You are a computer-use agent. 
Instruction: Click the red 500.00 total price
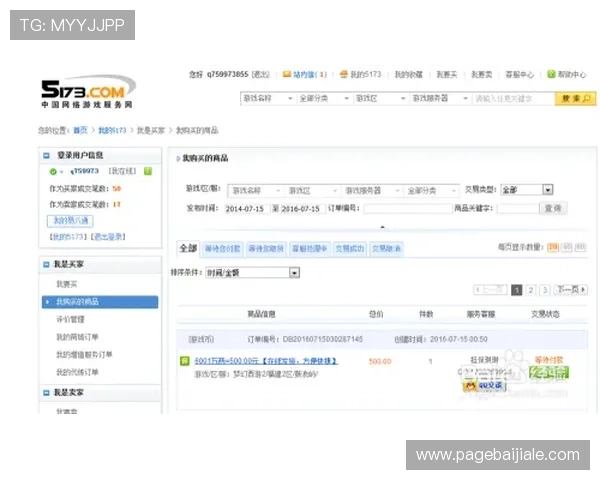coord(380,361)
